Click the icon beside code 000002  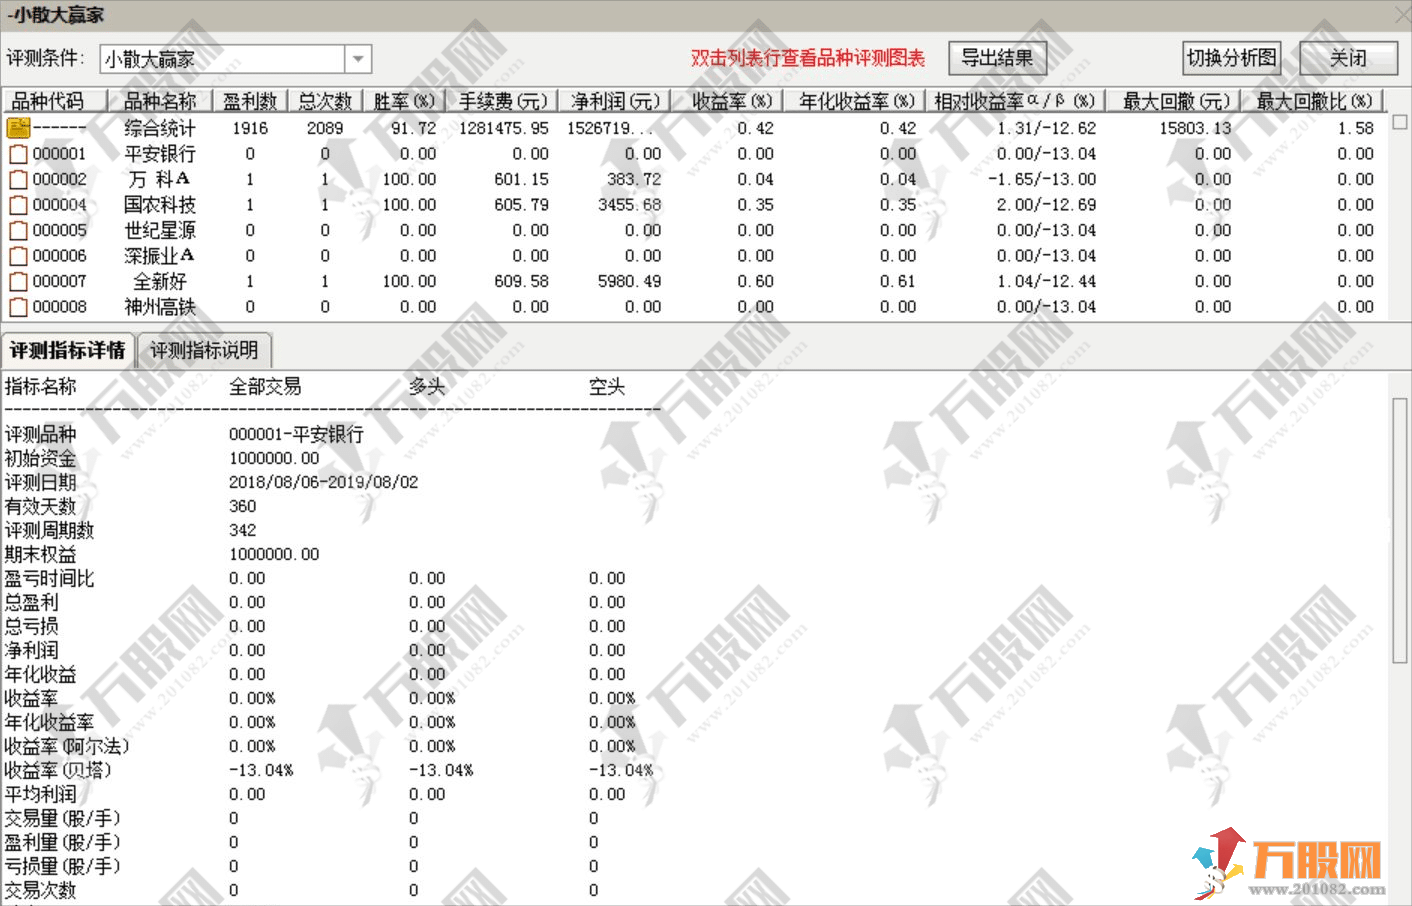pyautogui.click(x=18, y=180)
